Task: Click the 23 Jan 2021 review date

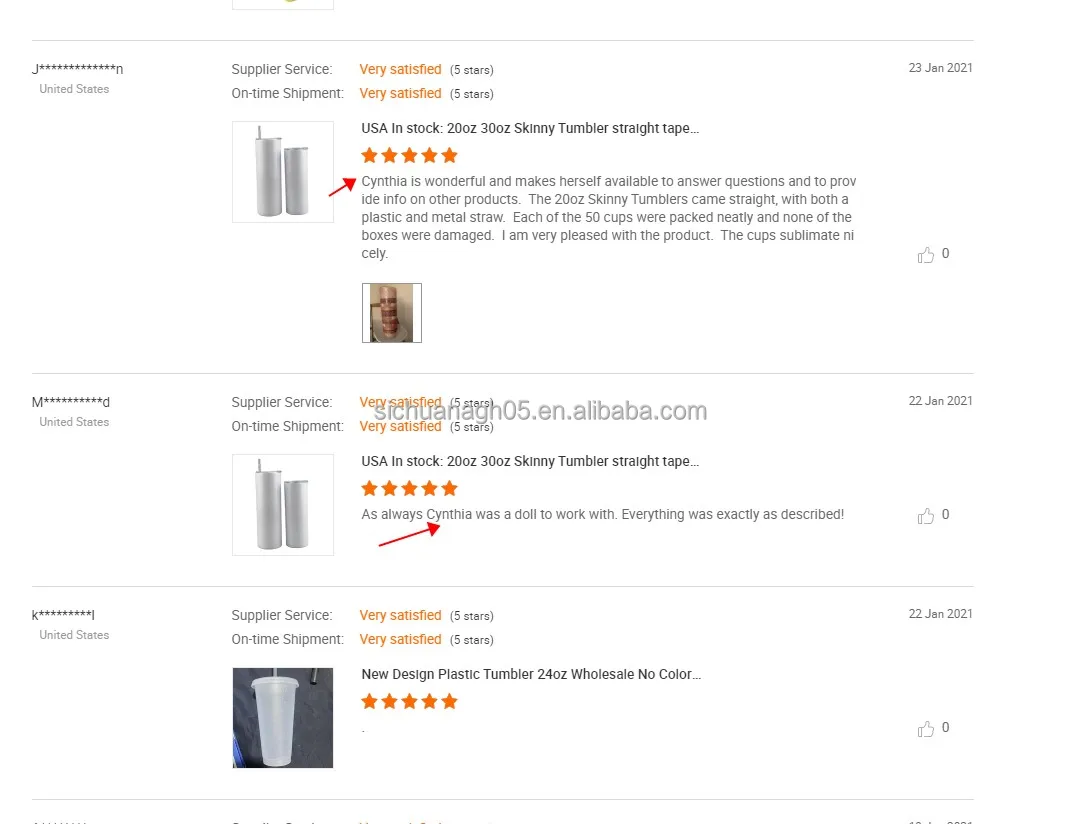Action: 940,68
